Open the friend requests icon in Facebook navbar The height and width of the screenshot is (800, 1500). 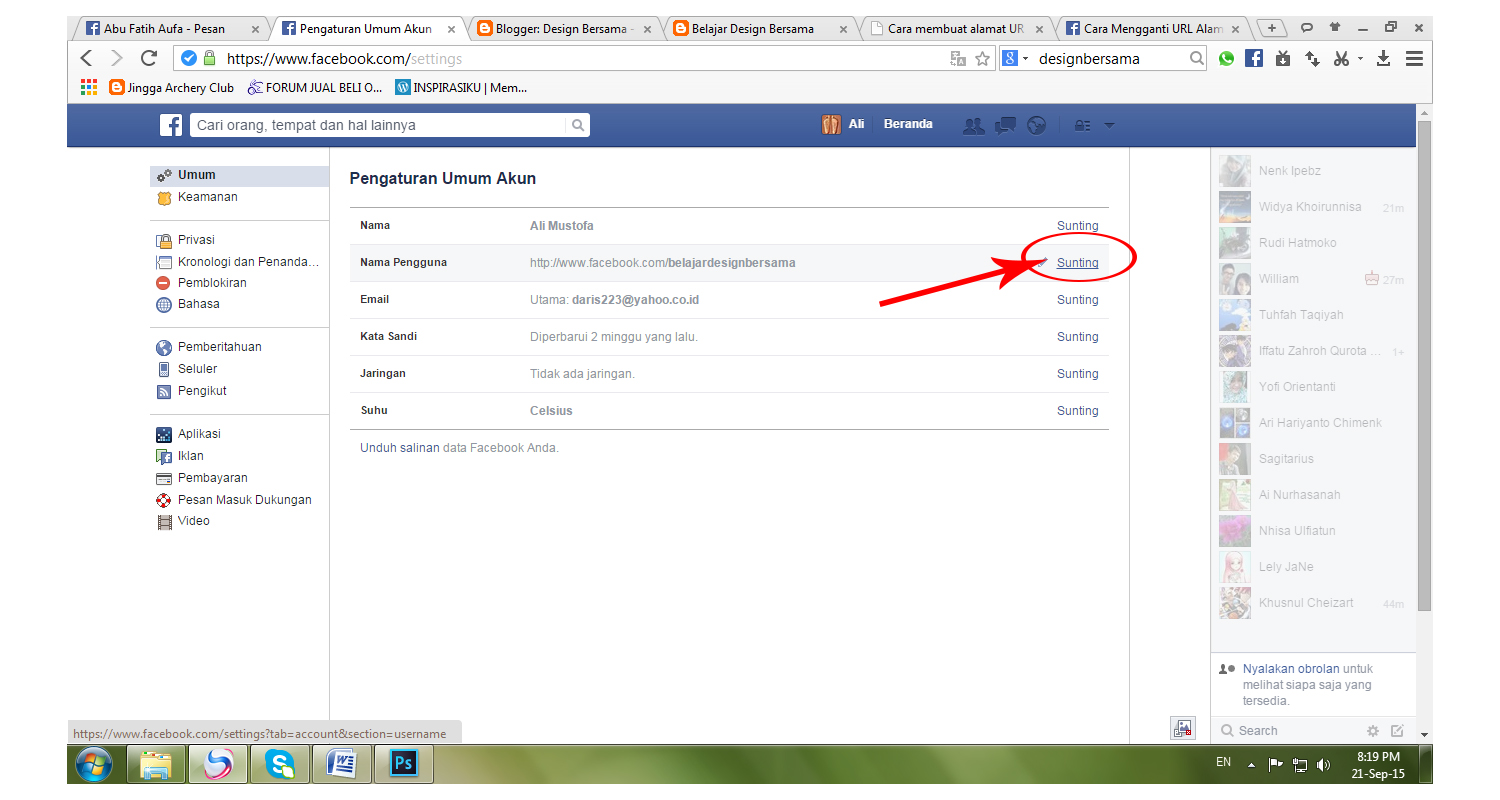pyautogui.click(x=973, y=124)
